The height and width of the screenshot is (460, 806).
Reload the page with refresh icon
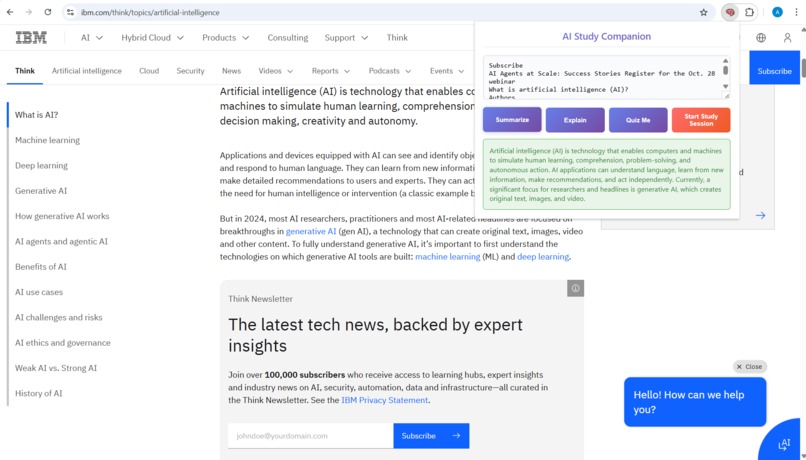pyautogui.click(x=48, y=12)
